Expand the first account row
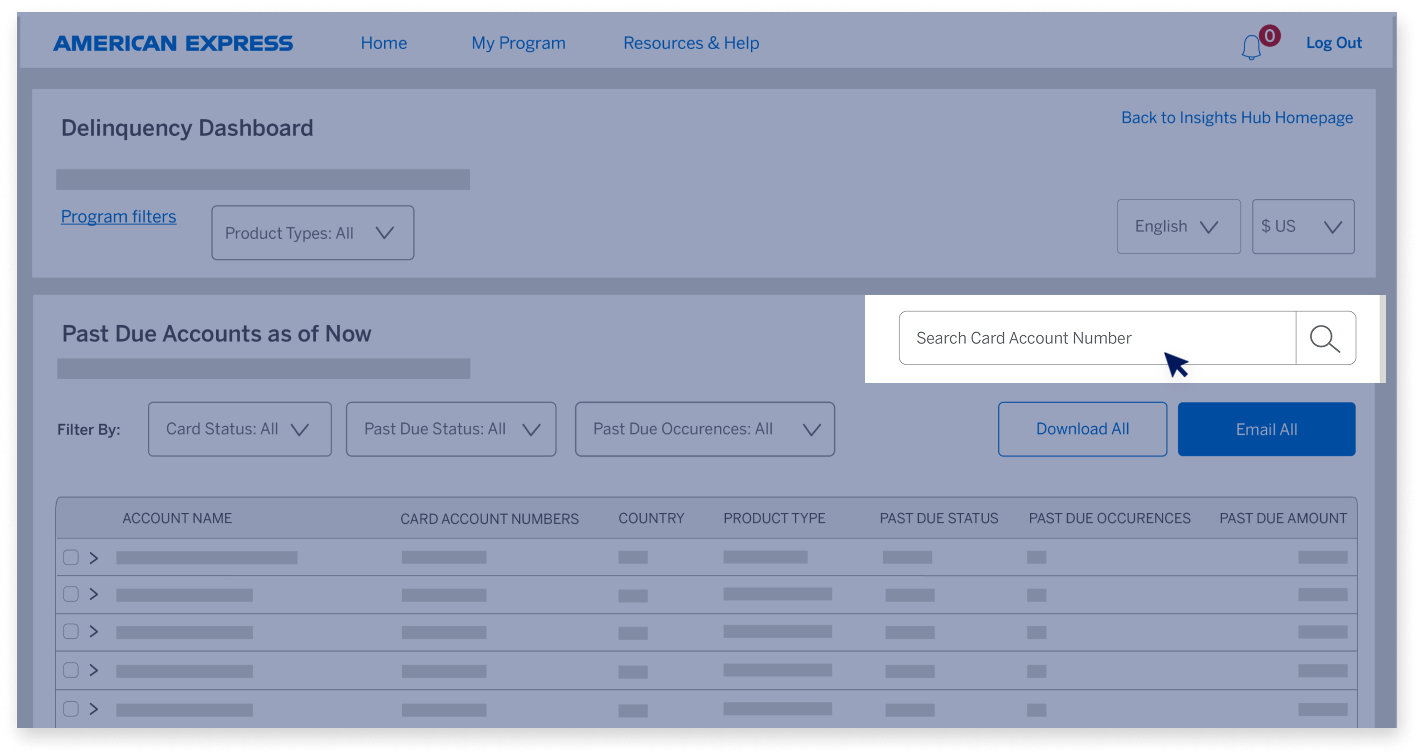This screenshot has height=756, width=1420. coord(94,557)
